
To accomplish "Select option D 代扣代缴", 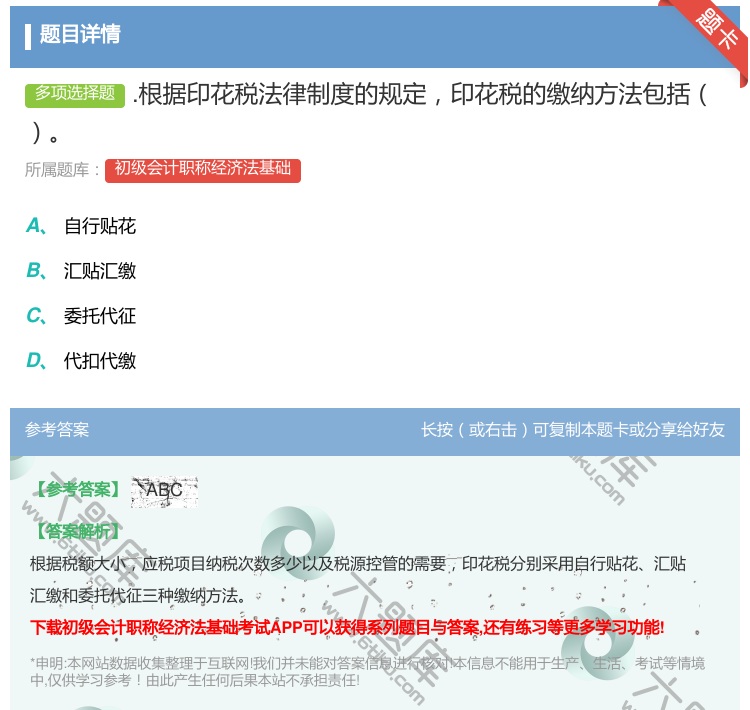I will (x=81, y=361).
